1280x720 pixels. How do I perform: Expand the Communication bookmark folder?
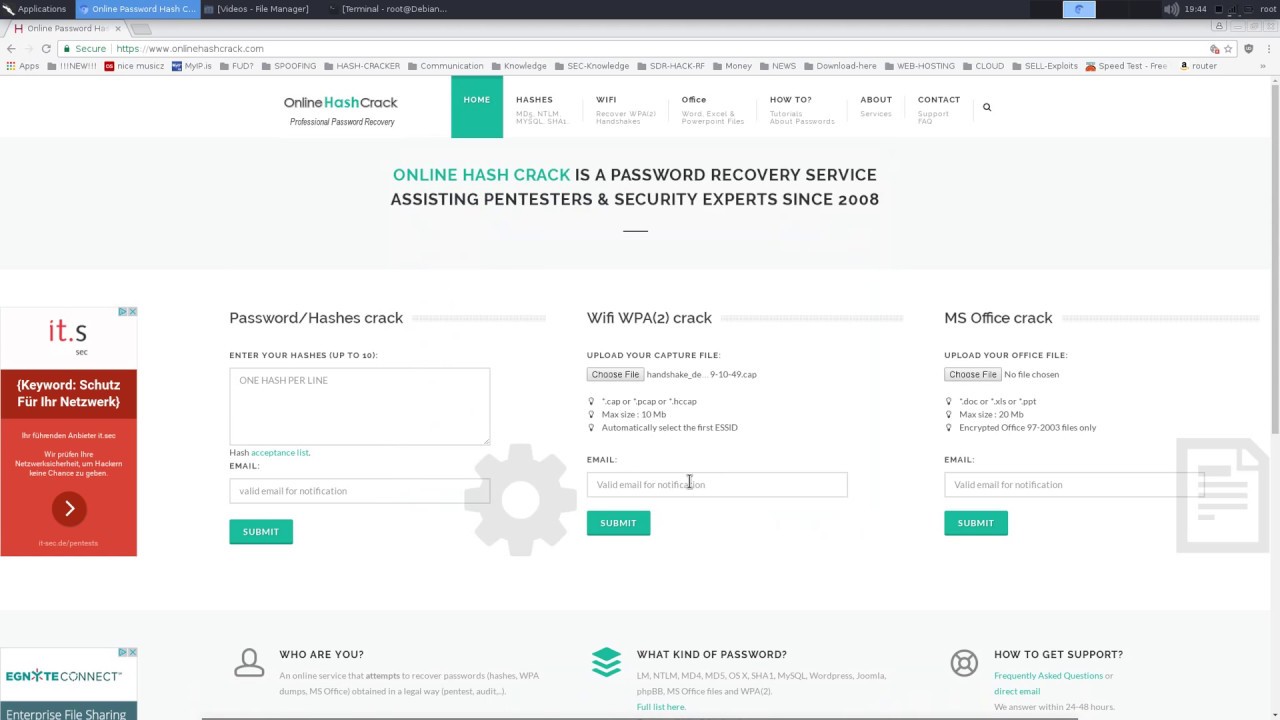coord(445,66)
